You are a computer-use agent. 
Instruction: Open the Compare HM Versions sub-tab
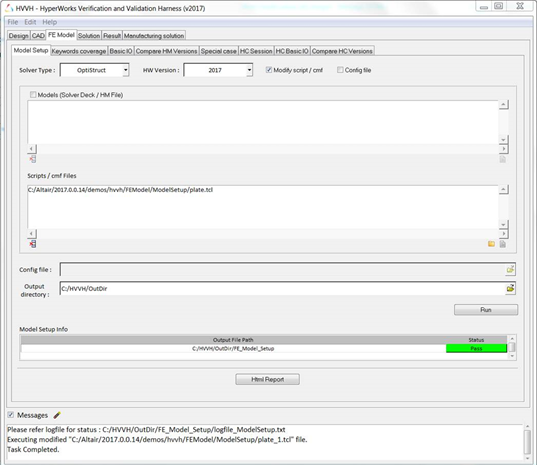166,51
